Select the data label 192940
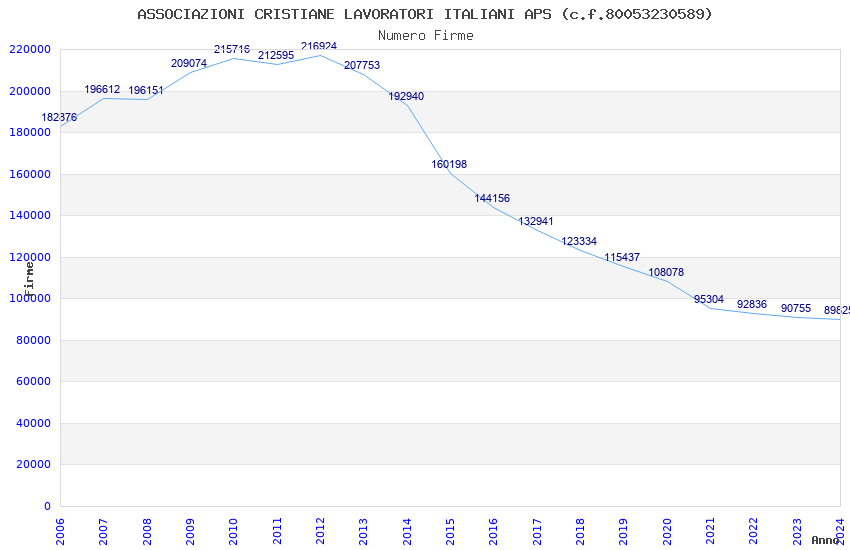 pos(406,96)
